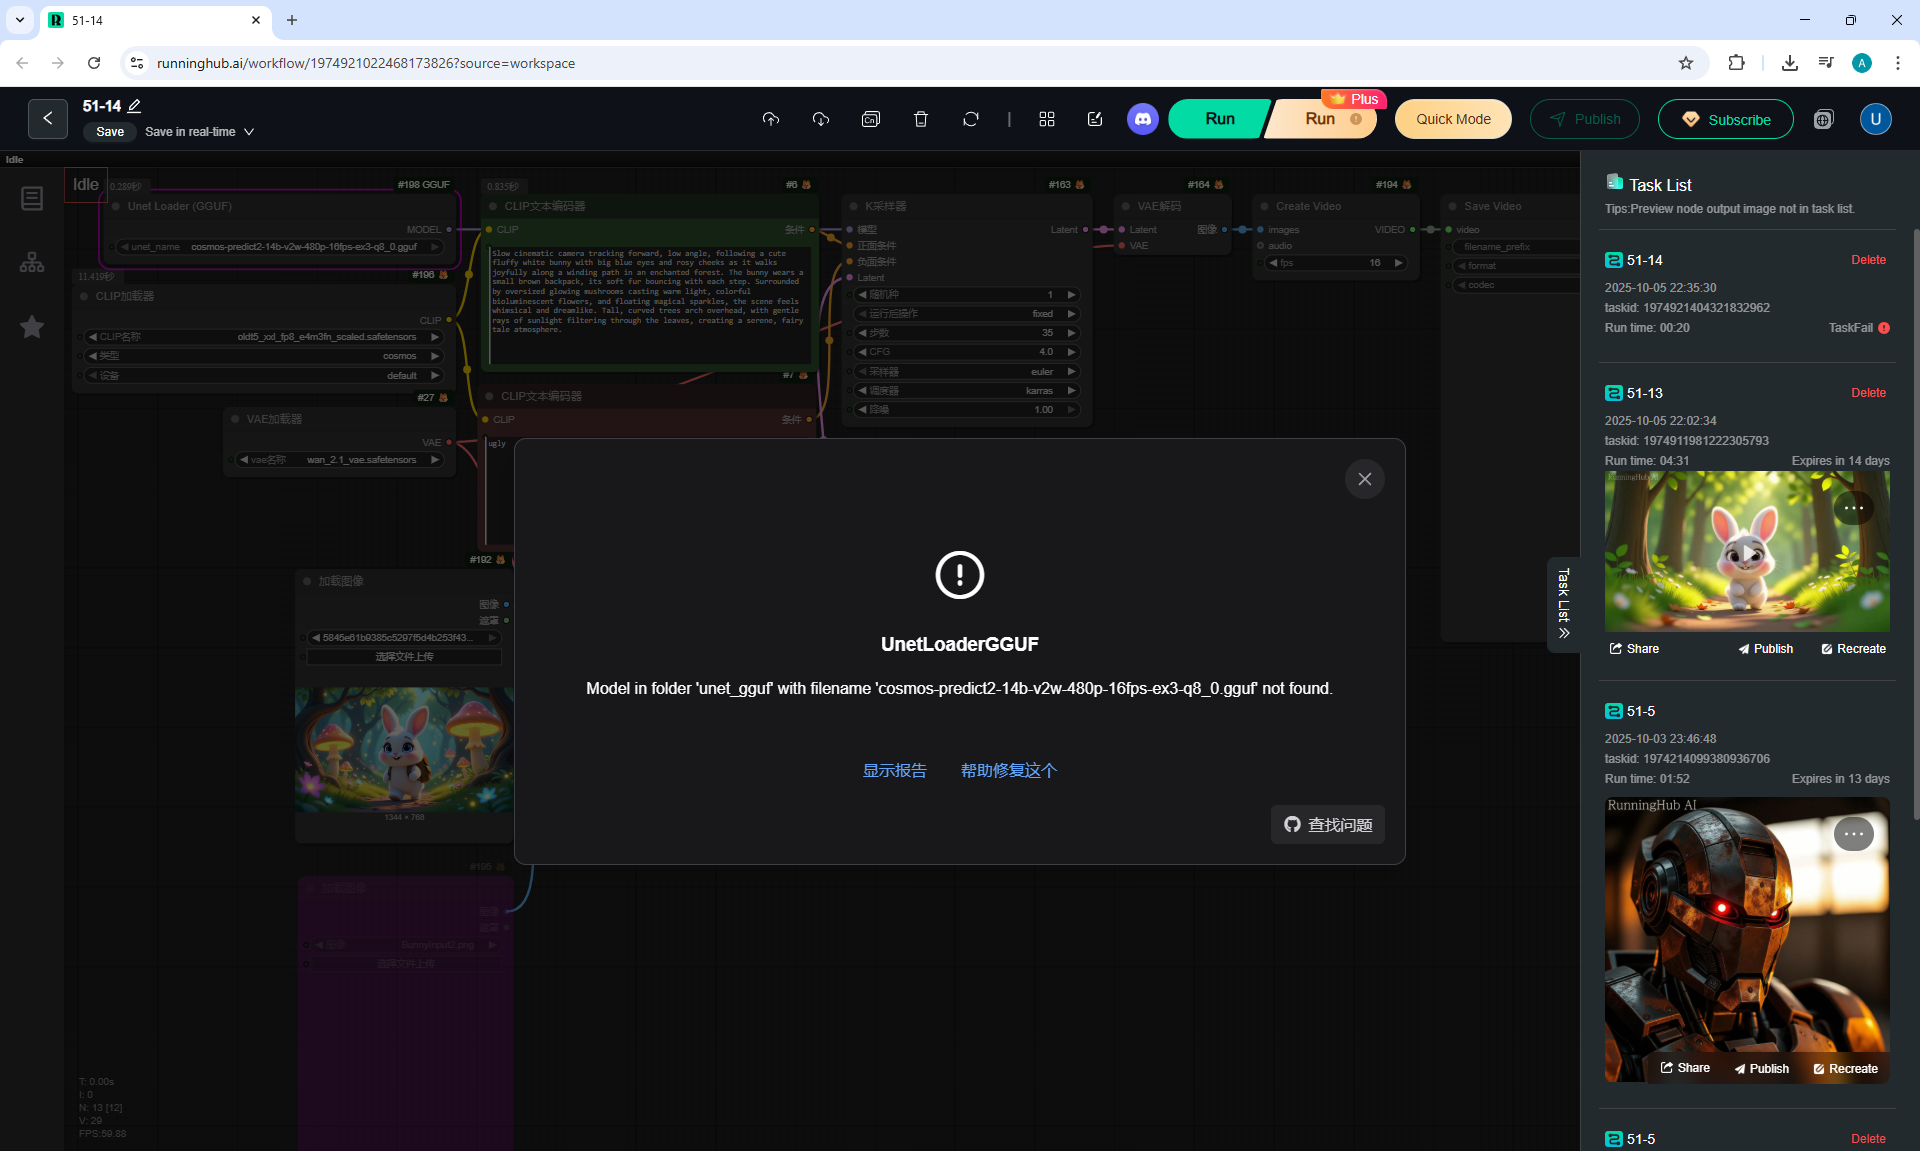
Task: Open the Discord icon
Action: point(1142,119)
